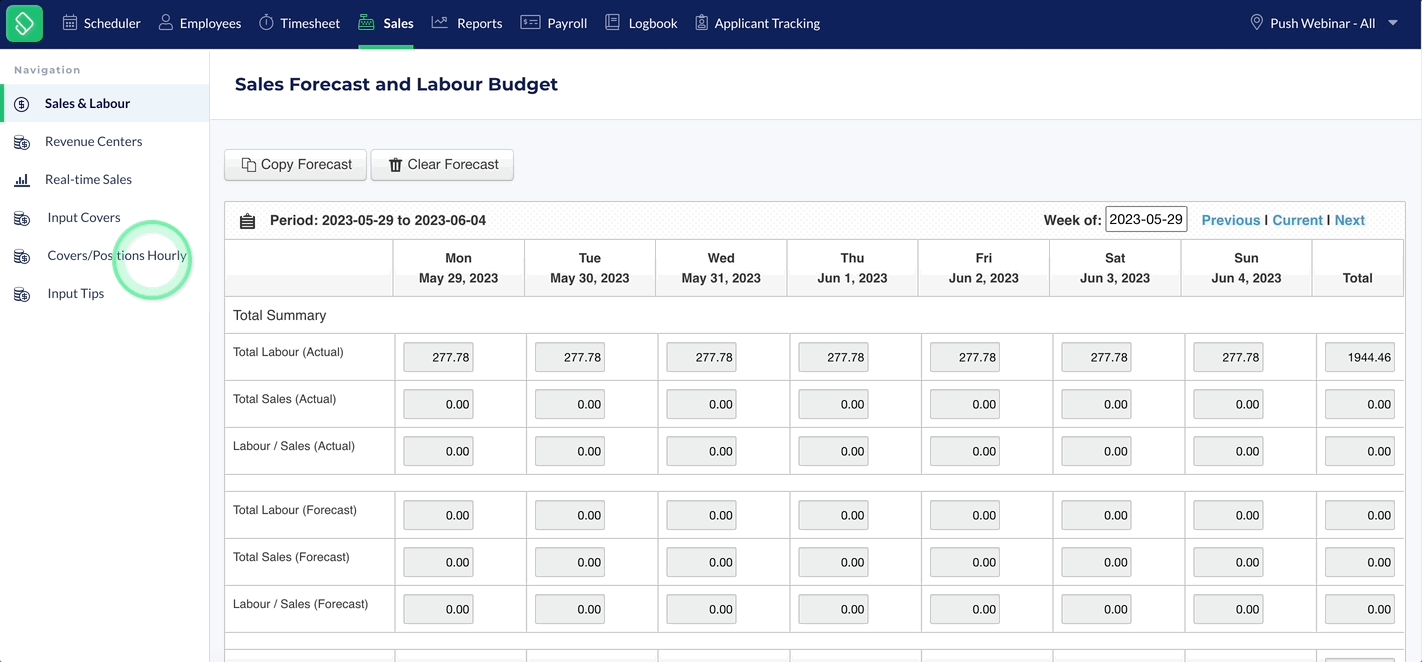
Task: Click the Real-time Sales bar chart icon
Action: 22,180
